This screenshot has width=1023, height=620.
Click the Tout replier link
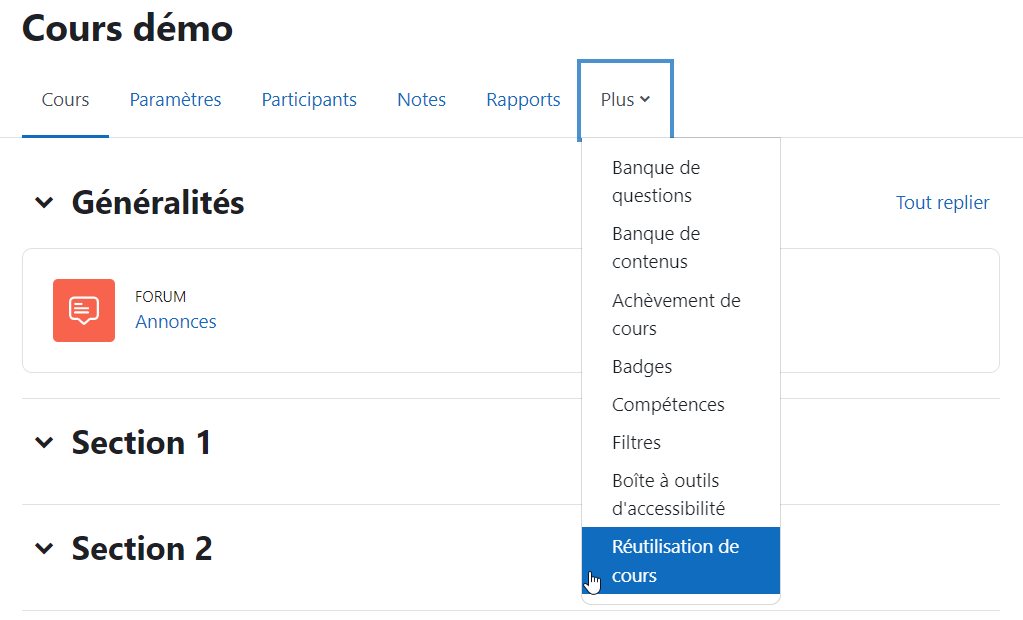(x=942, y=203)
